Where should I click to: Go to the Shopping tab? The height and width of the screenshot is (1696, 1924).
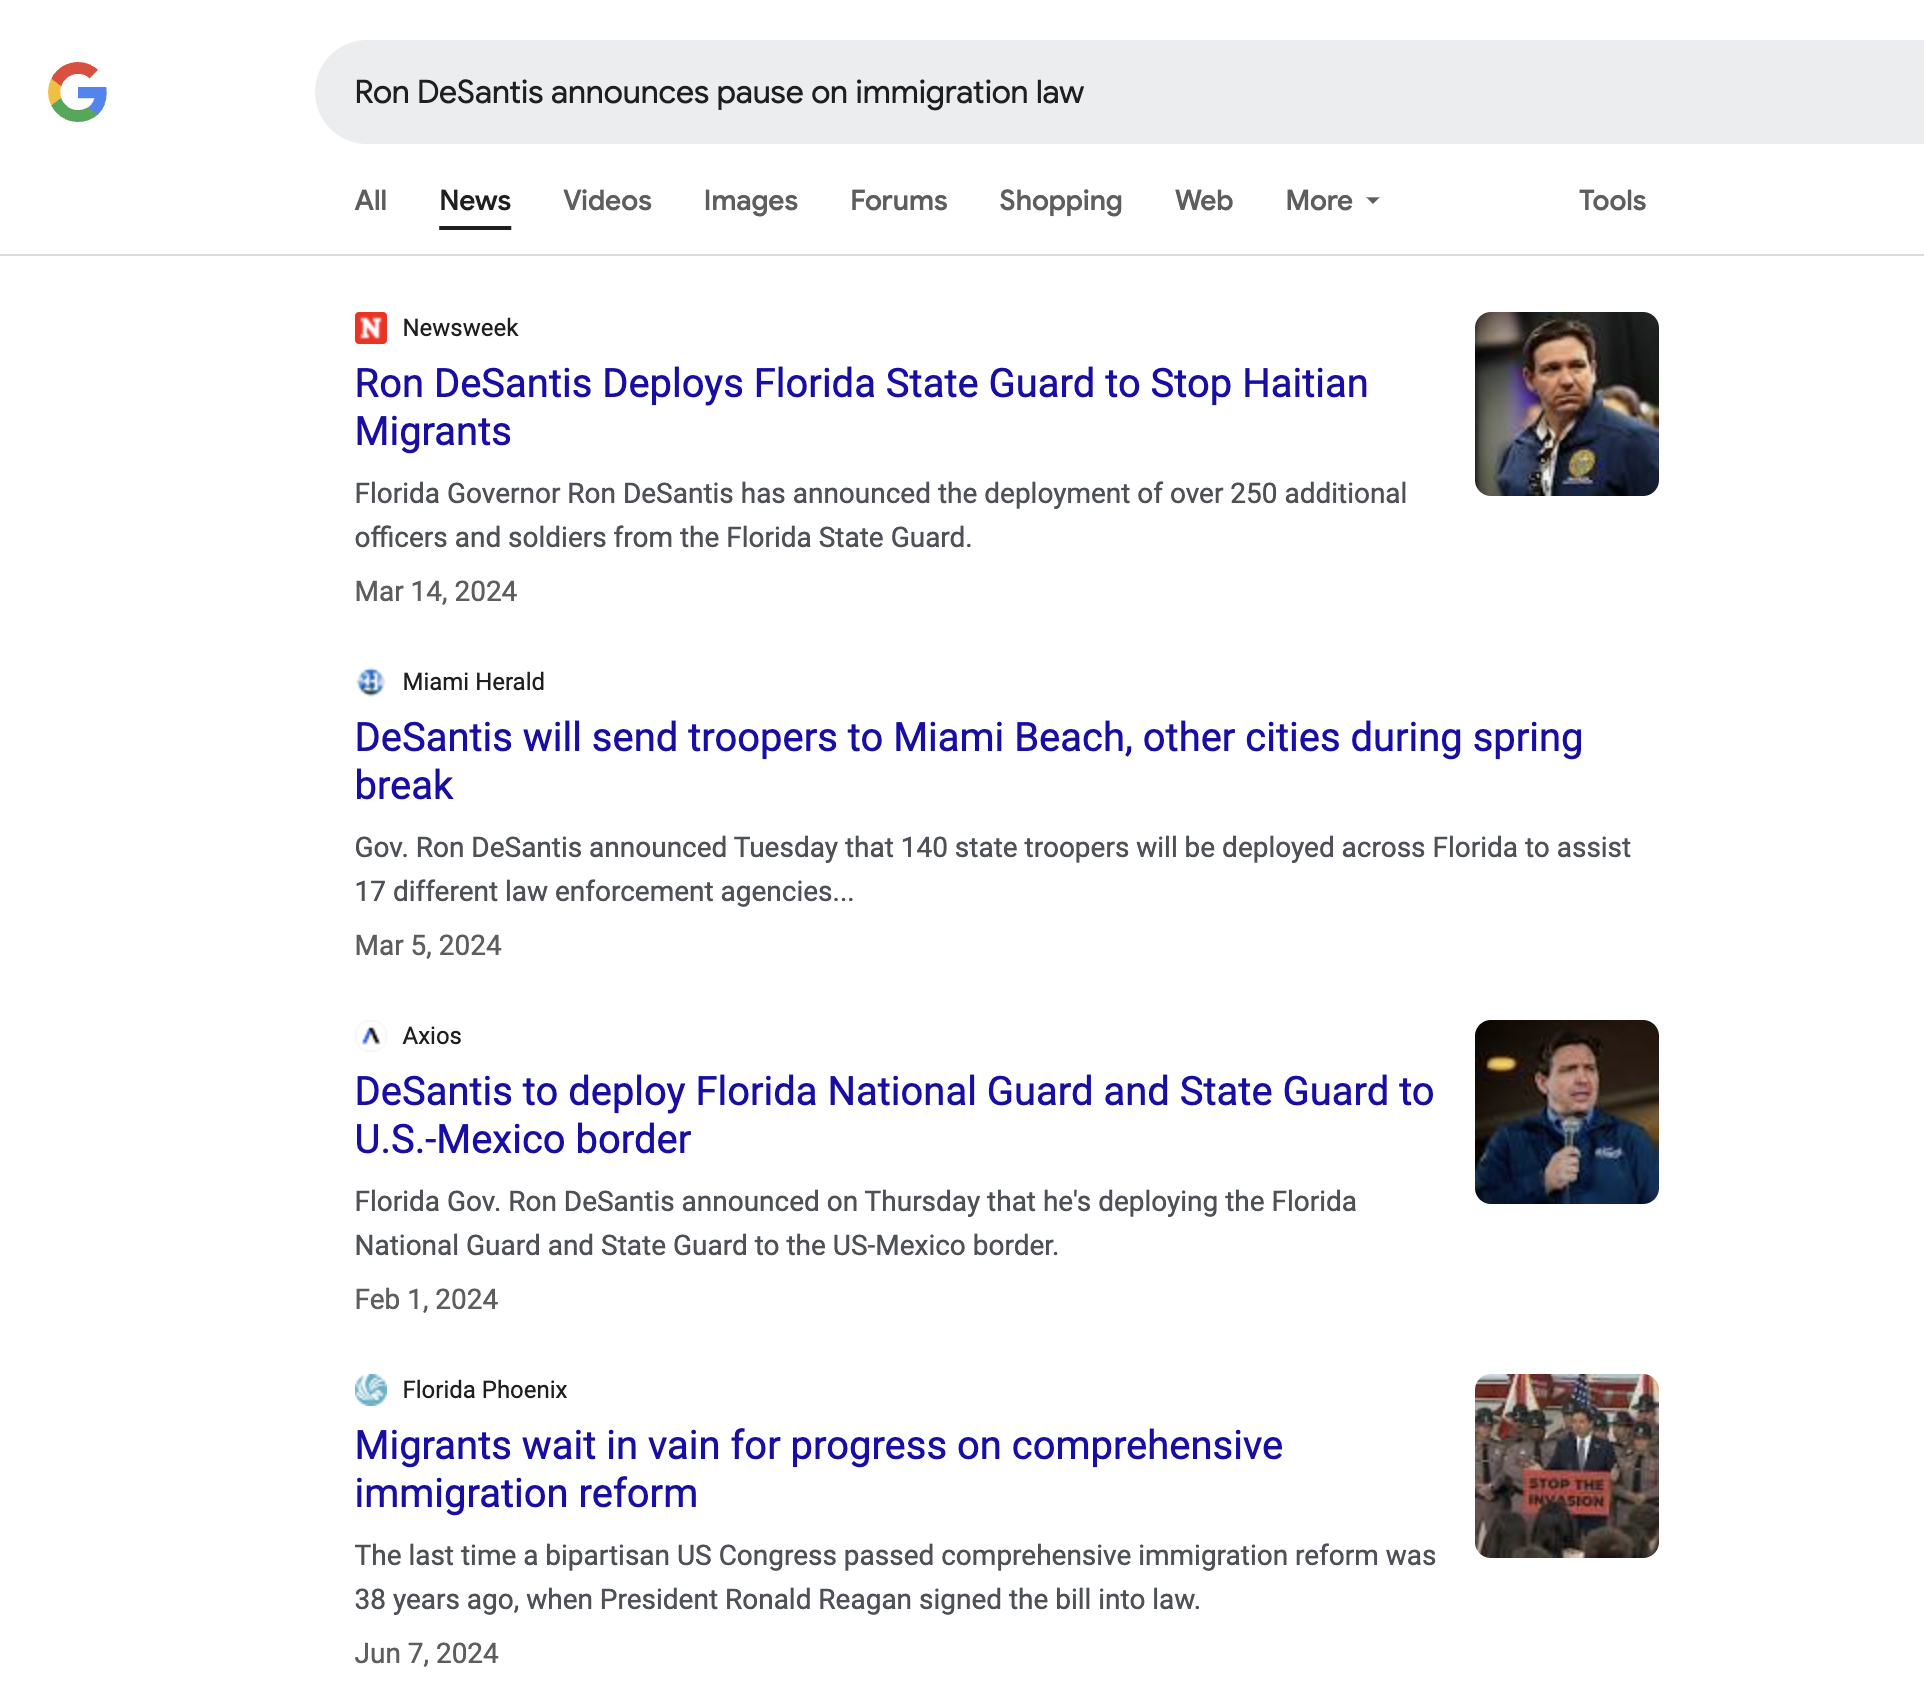coord(1060,201)
